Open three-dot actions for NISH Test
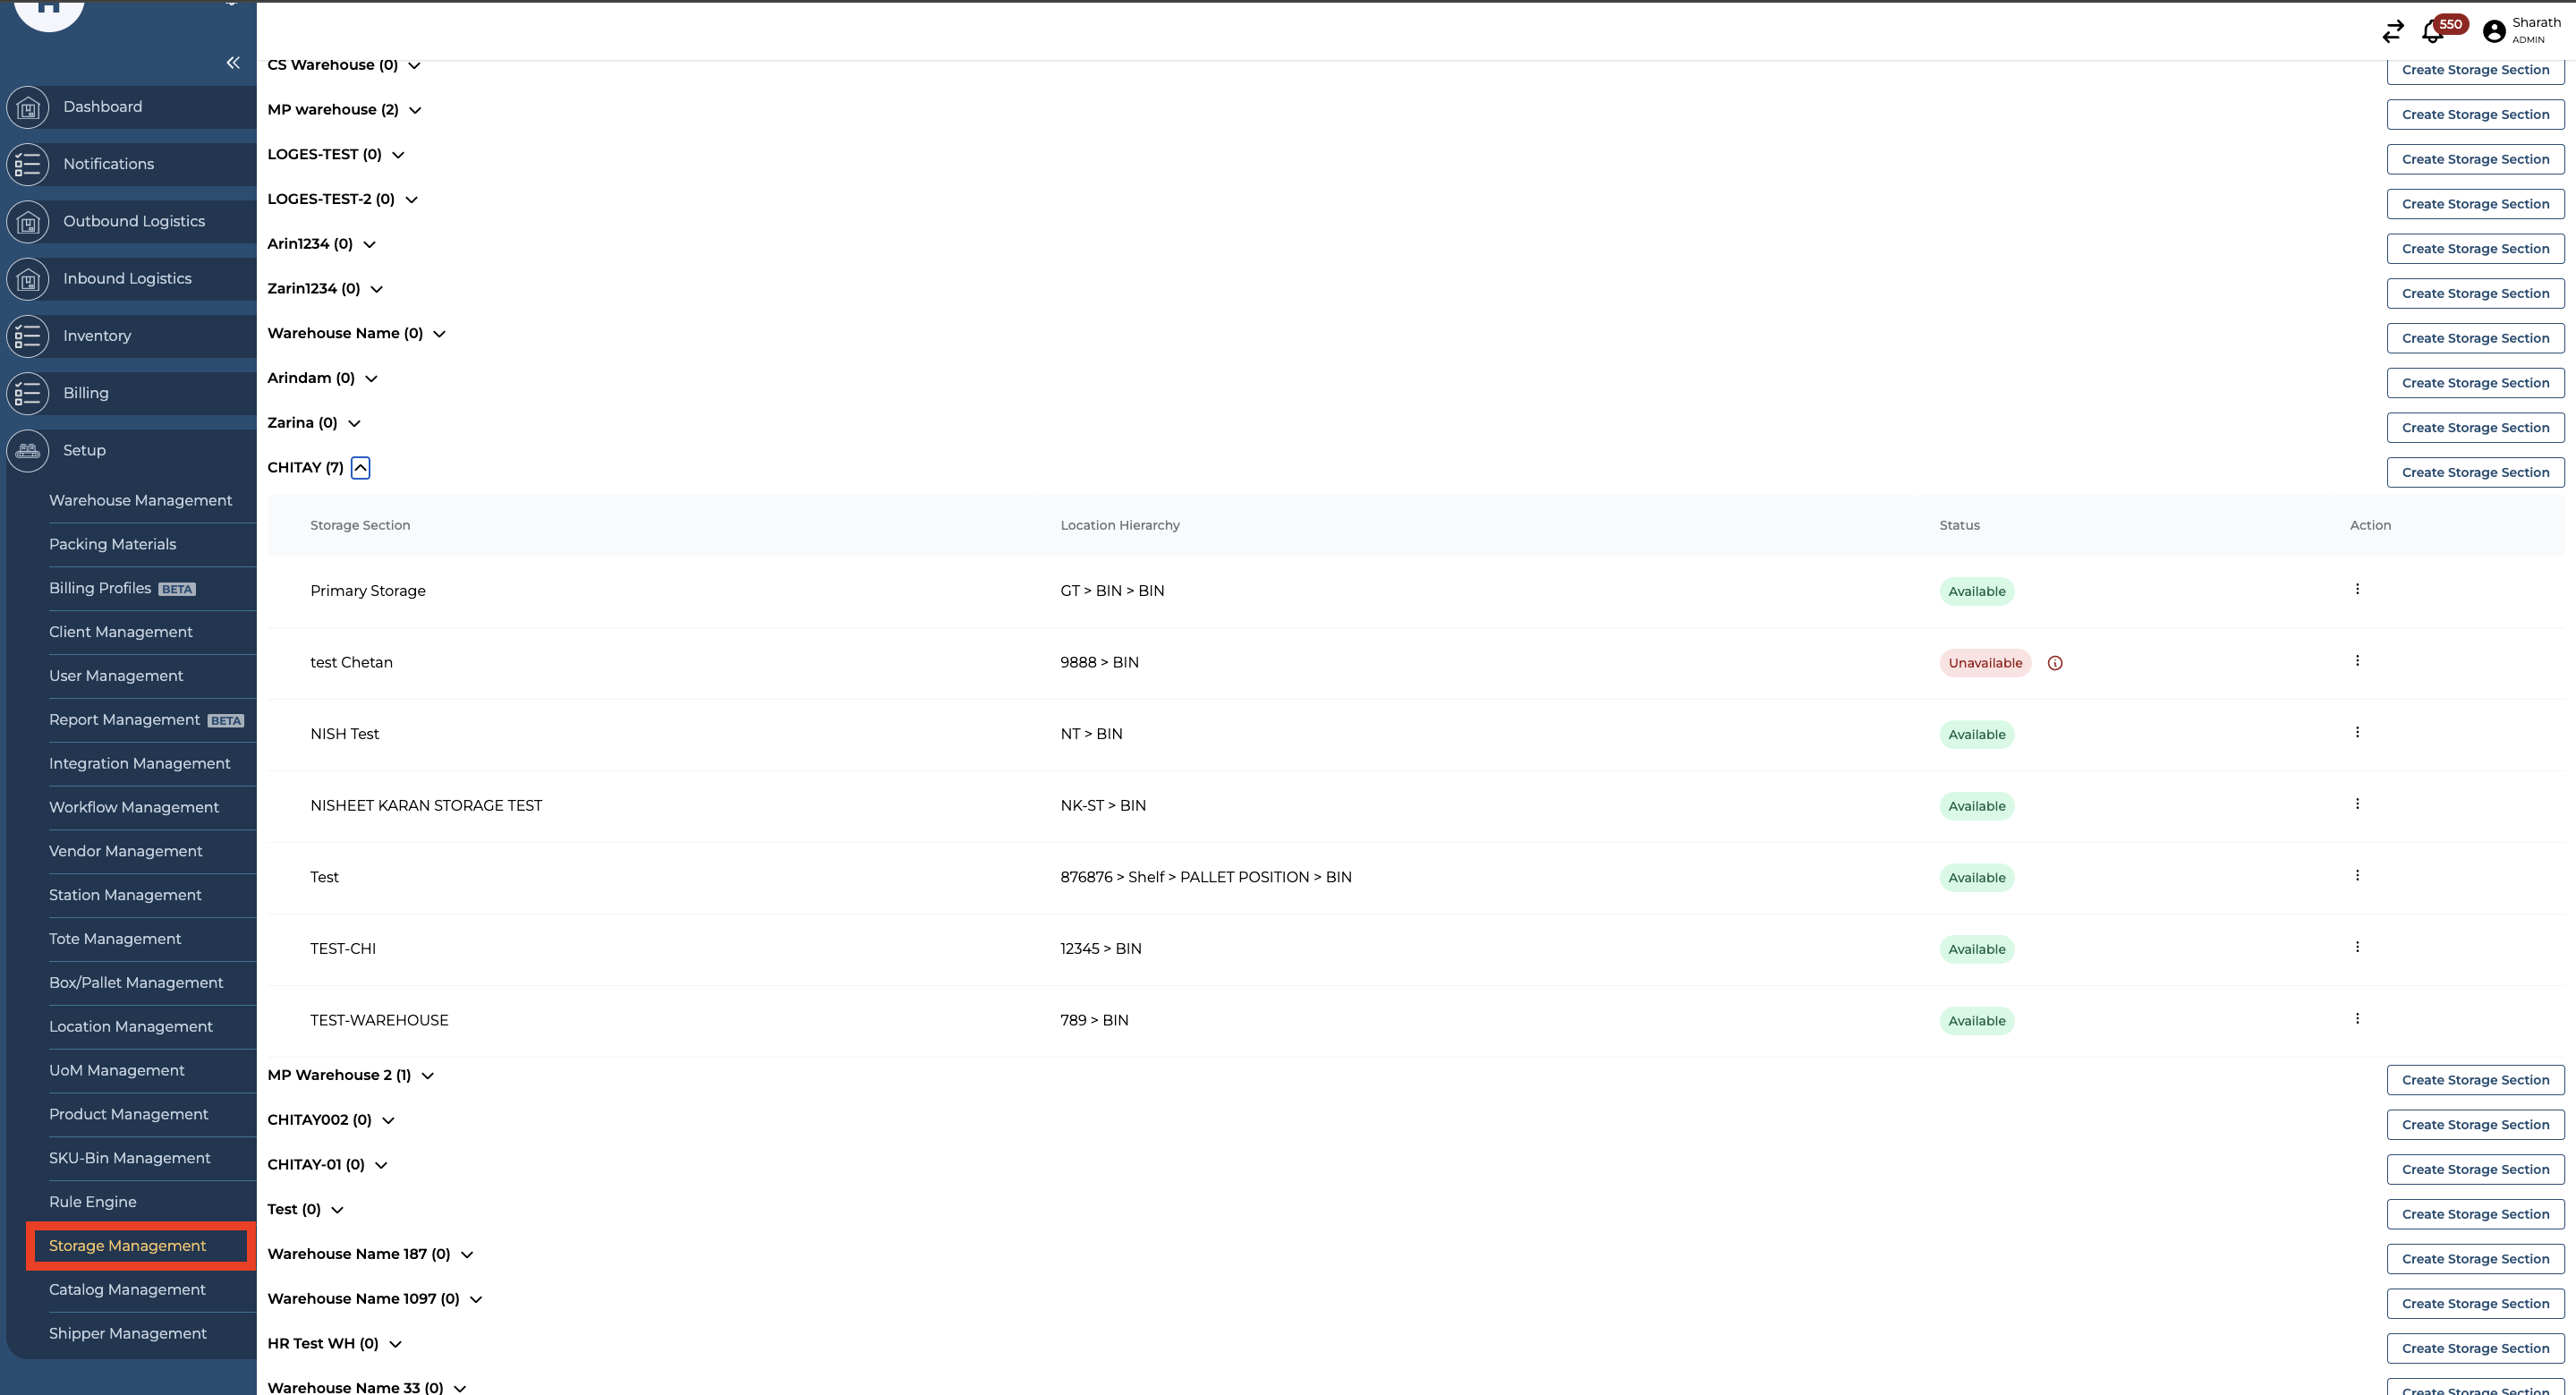This screenshot has height=1395, width=2576. tap(2357, 732)
